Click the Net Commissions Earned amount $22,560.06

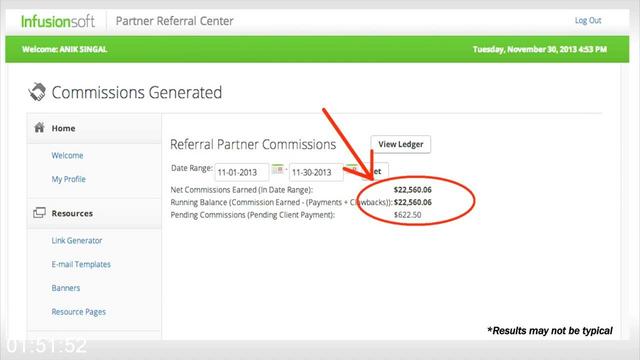click(x=413, y=190)
